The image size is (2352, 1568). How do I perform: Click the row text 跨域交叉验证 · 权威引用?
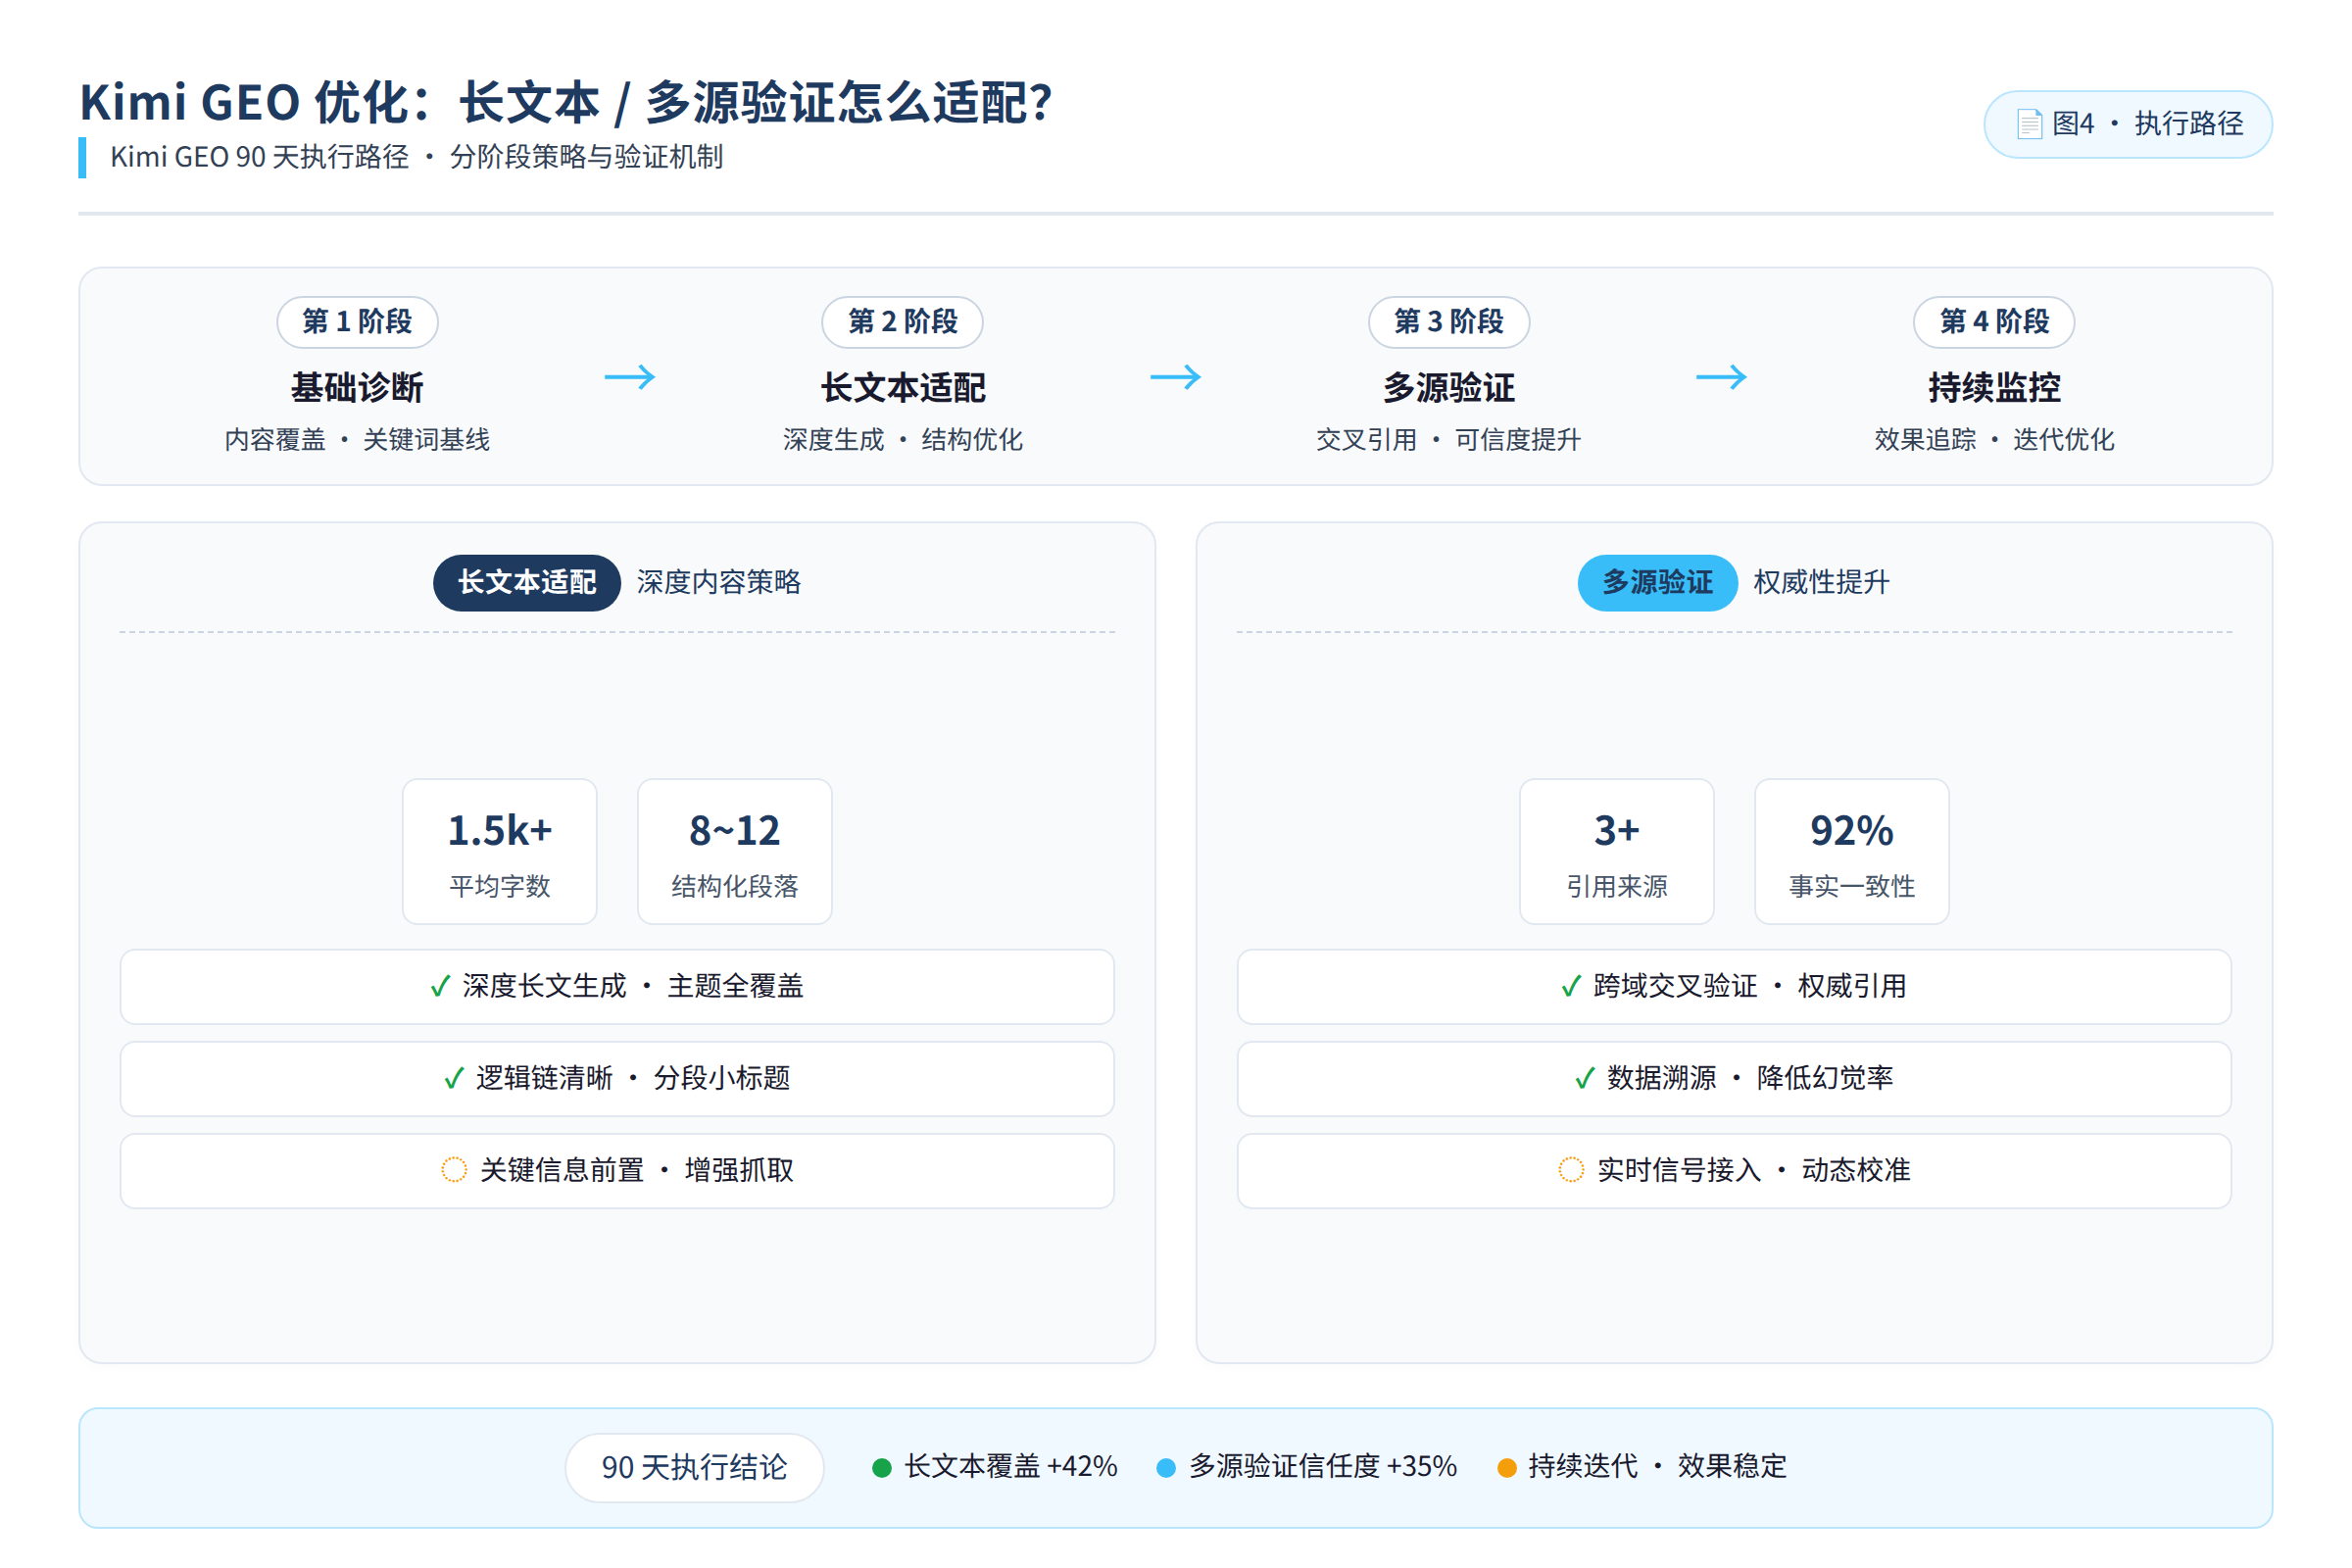pos(1750,987)
